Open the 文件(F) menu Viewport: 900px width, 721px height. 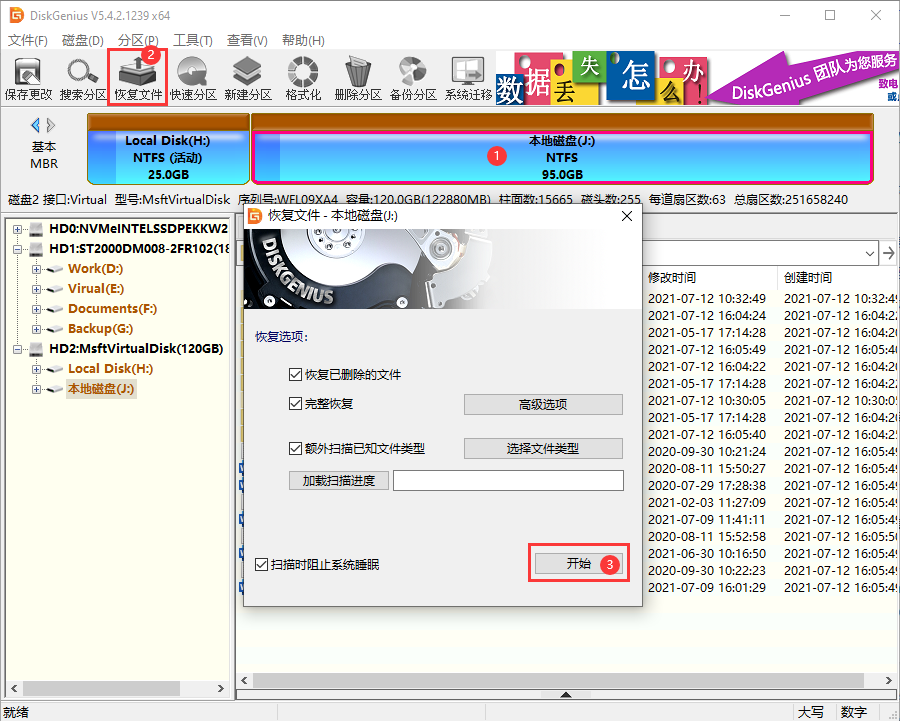pos(28,40)
